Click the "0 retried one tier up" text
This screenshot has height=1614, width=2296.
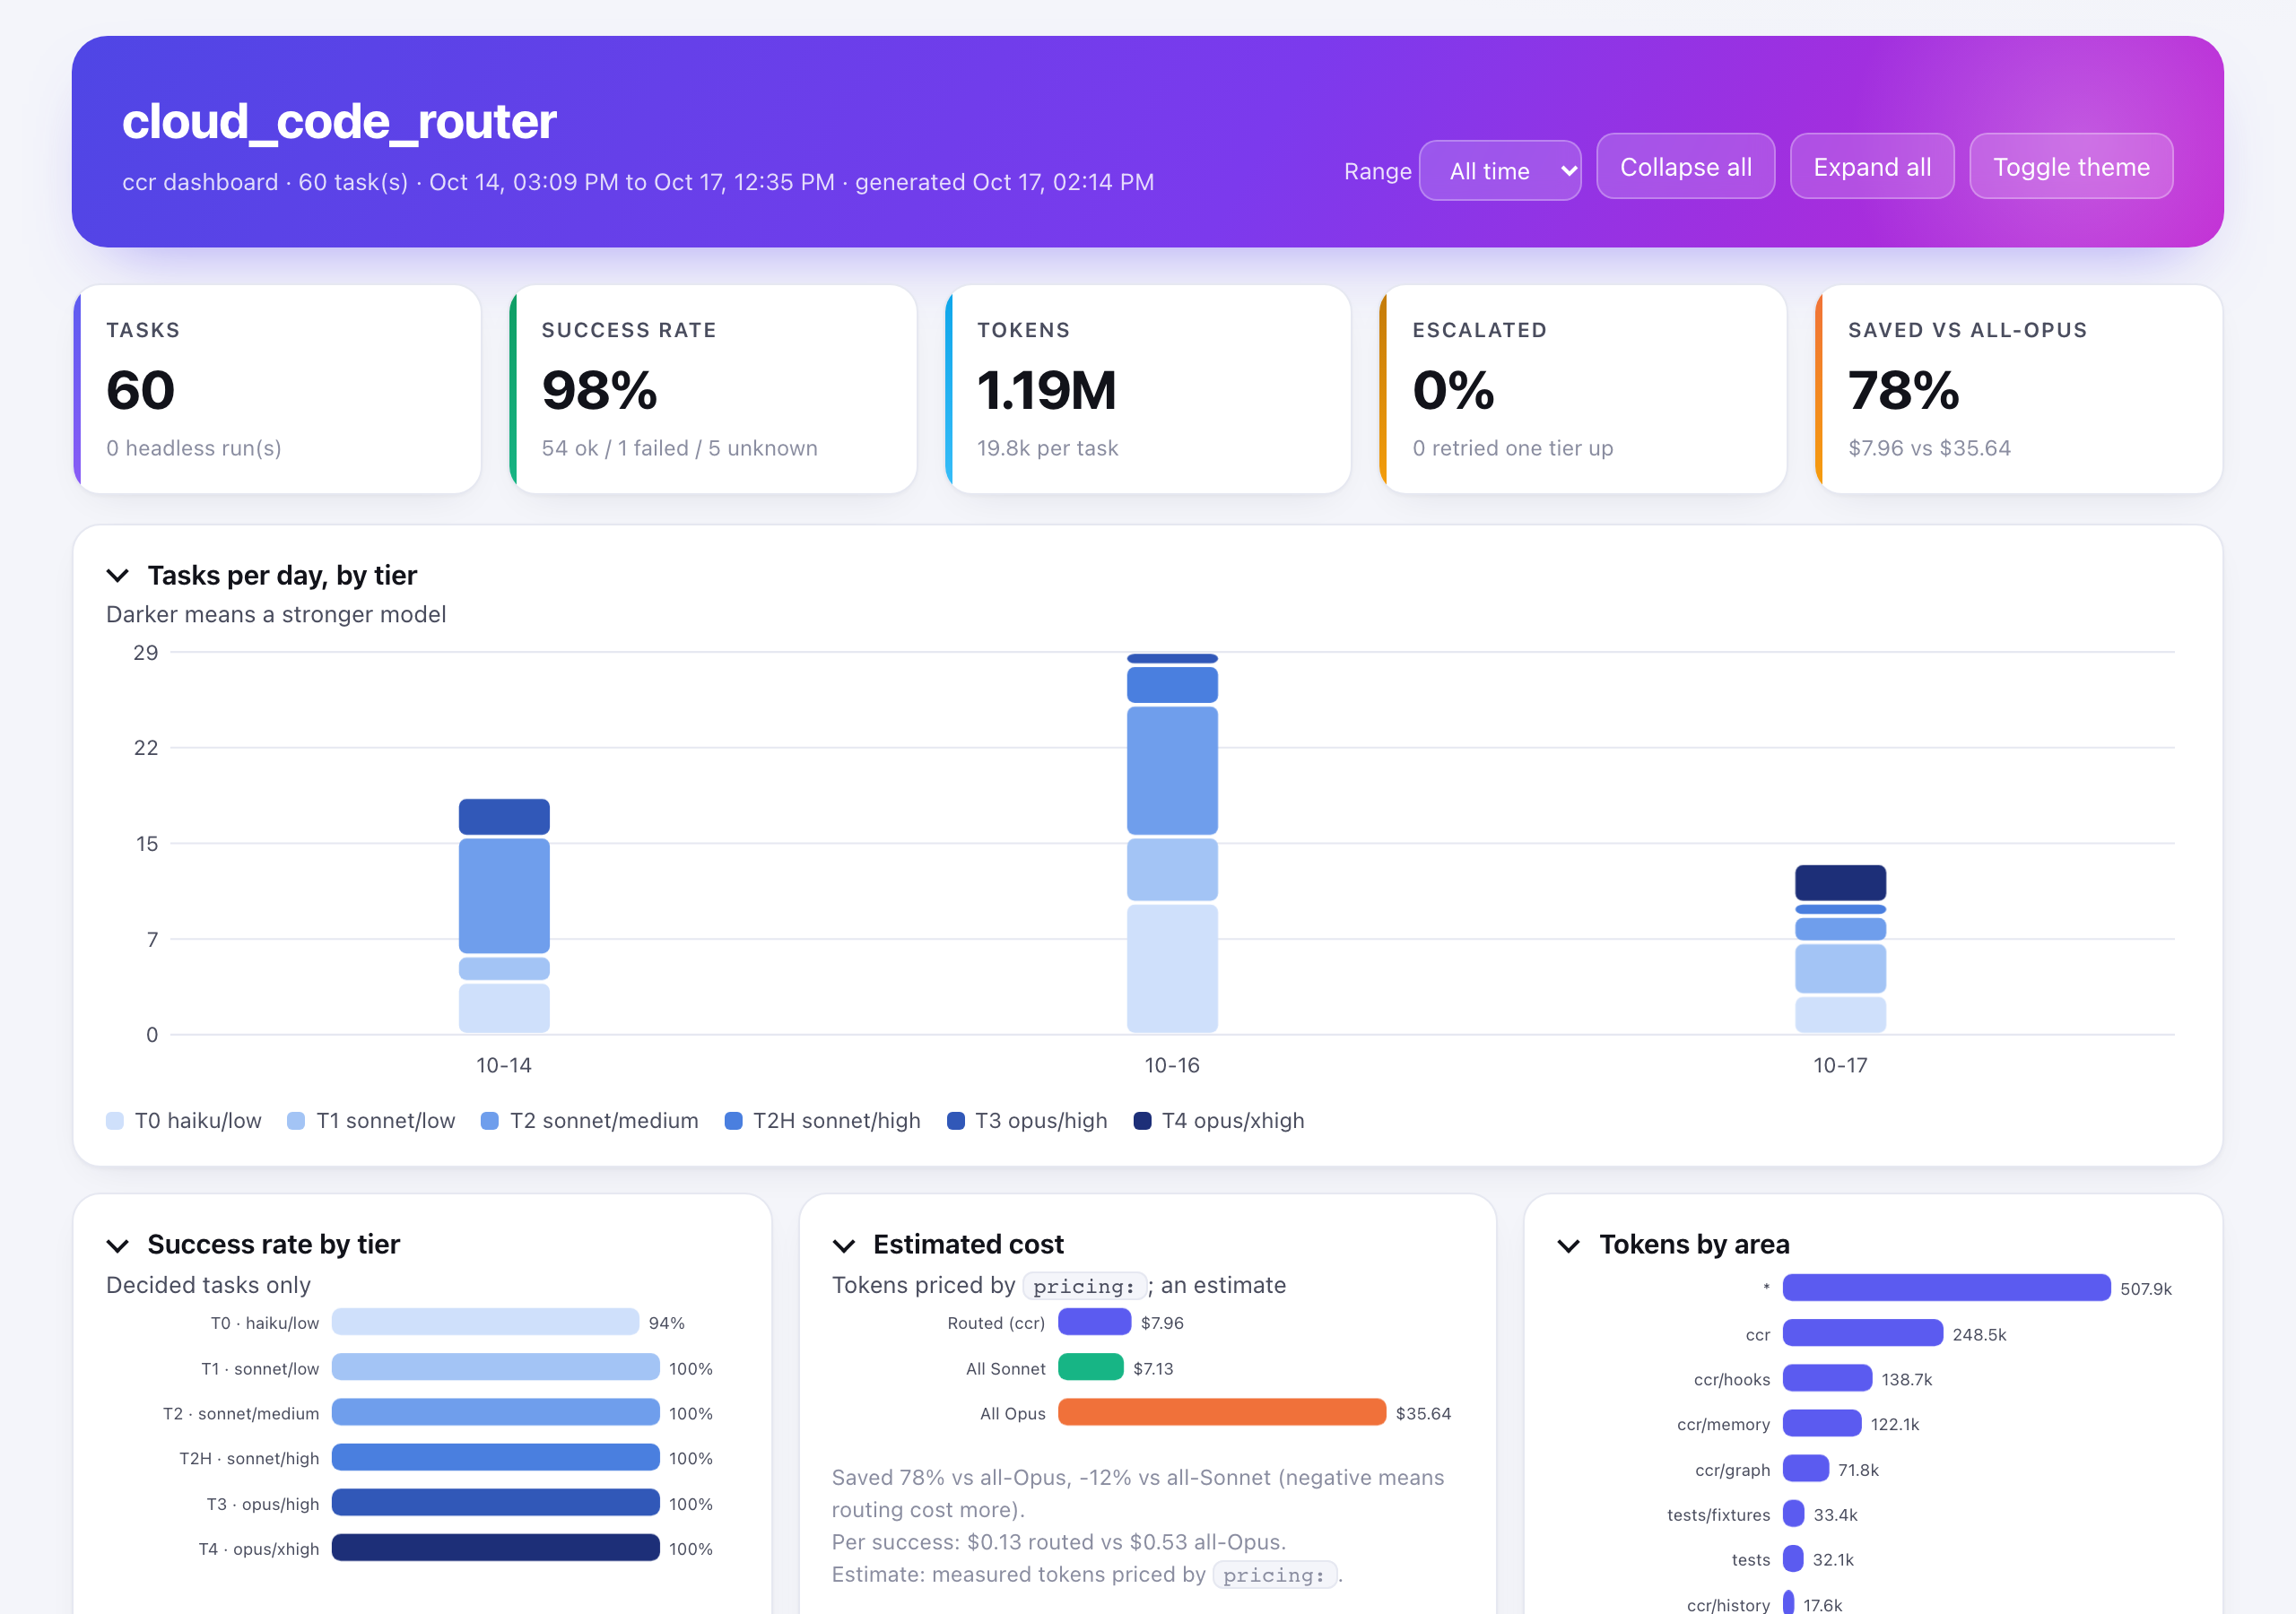(1512, 448)
